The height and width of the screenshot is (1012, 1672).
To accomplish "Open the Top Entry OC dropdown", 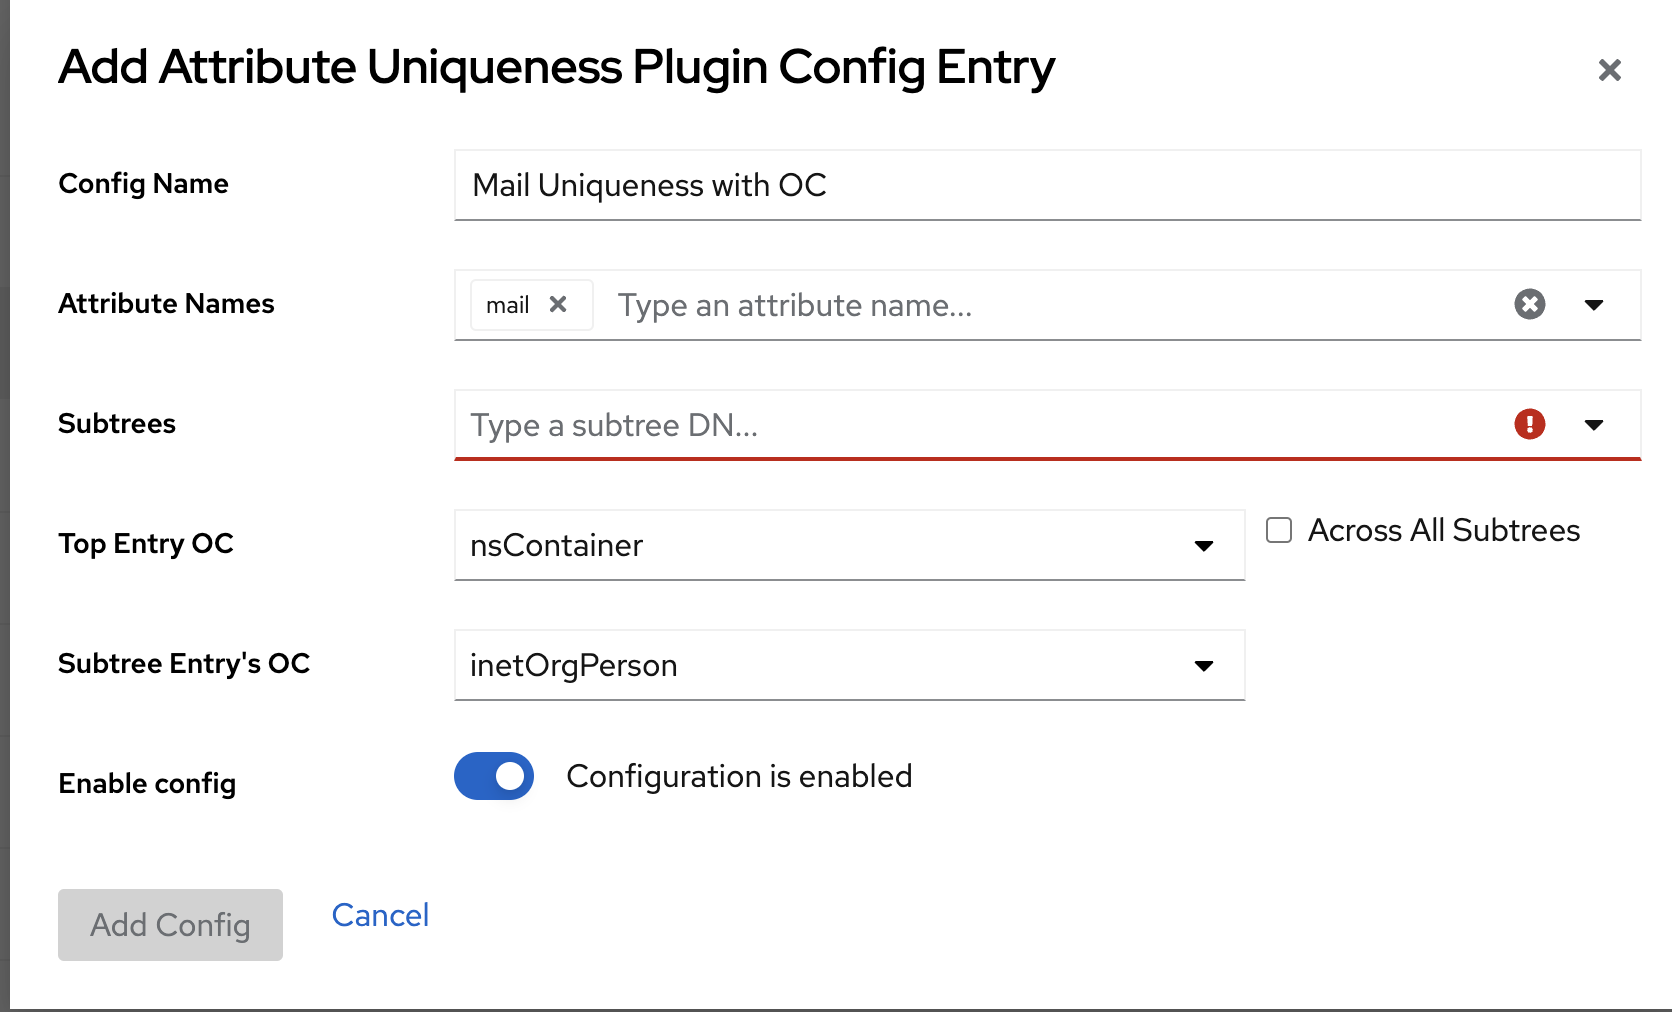I will pyautogui.click(x=1204, y=545).
